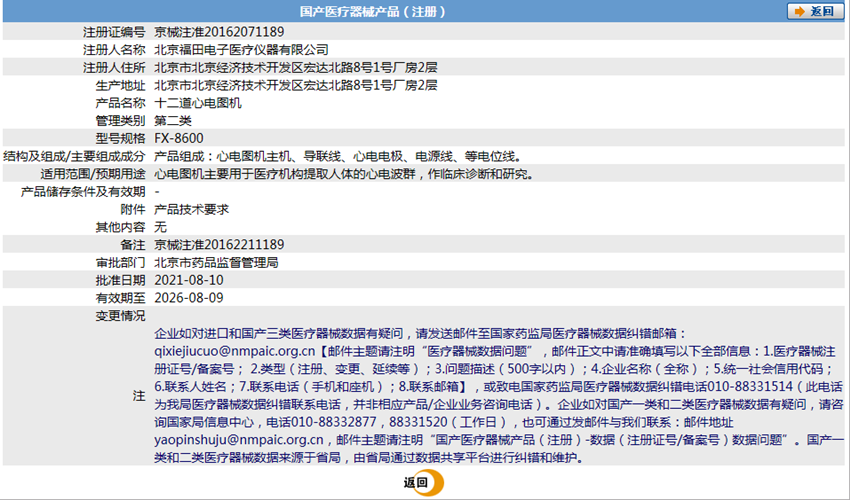Click the 产品技术要求 attachment text
Image resolution: width=850 pixels, height=500 pixels.
coord(191,209)
